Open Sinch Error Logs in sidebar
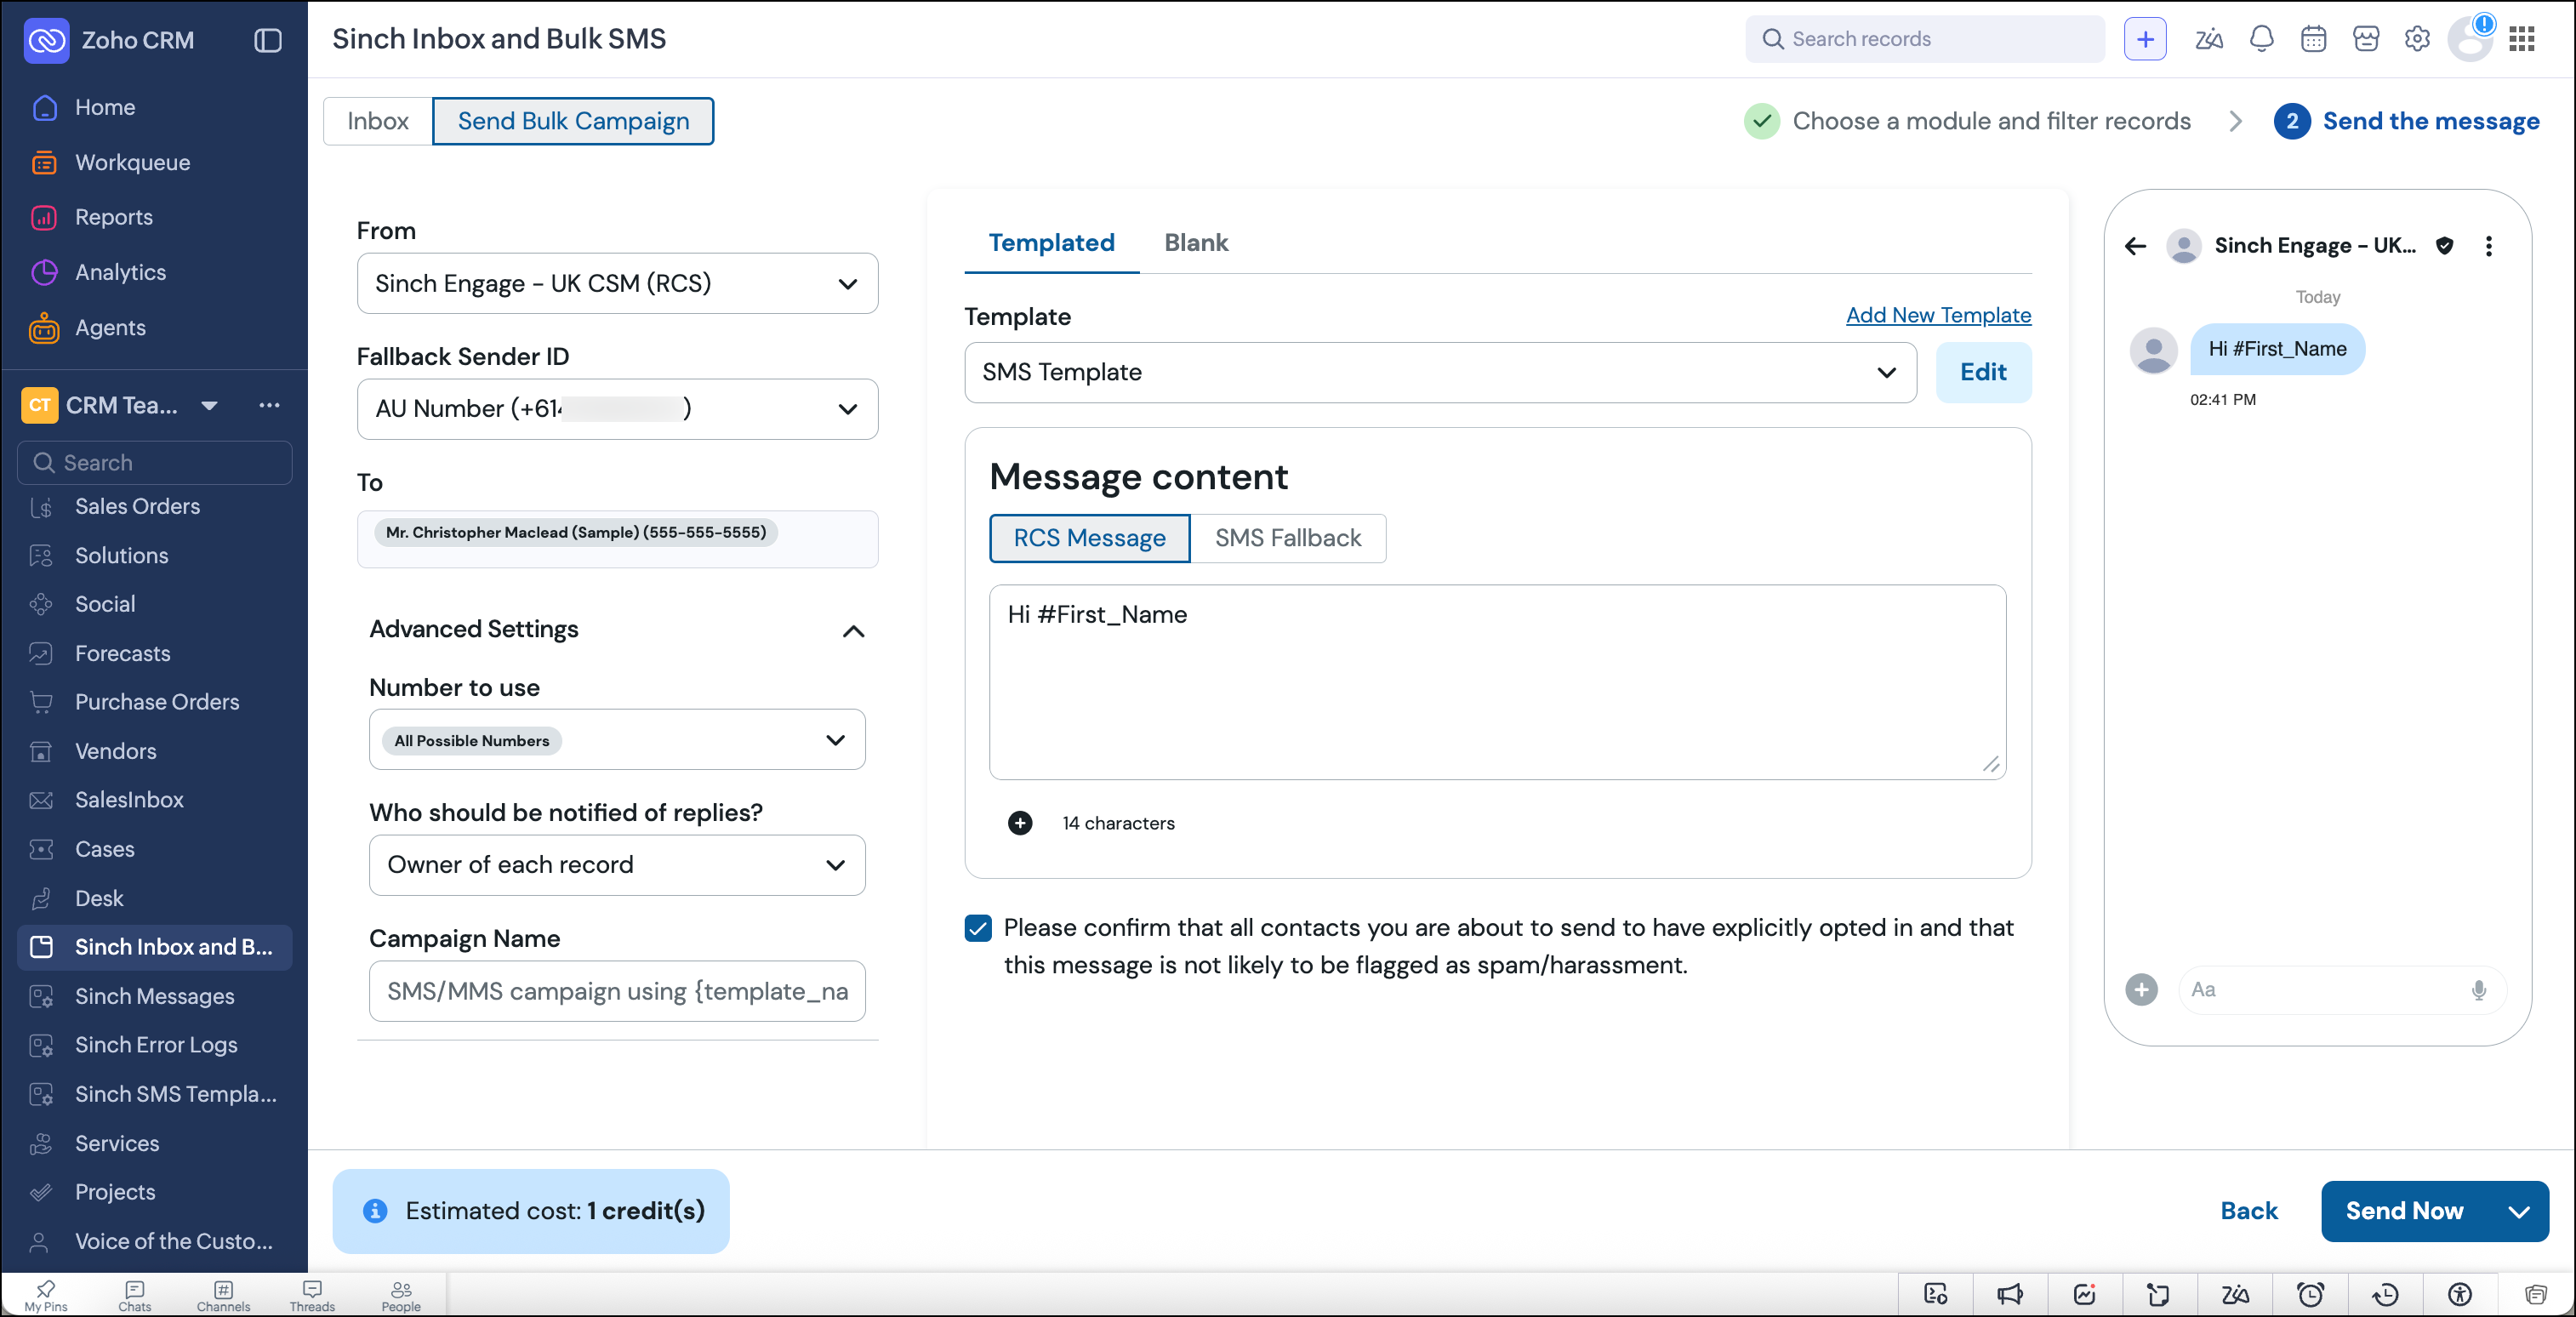The width and height of the screenshot is (2576, 1317). point(154,1045)
